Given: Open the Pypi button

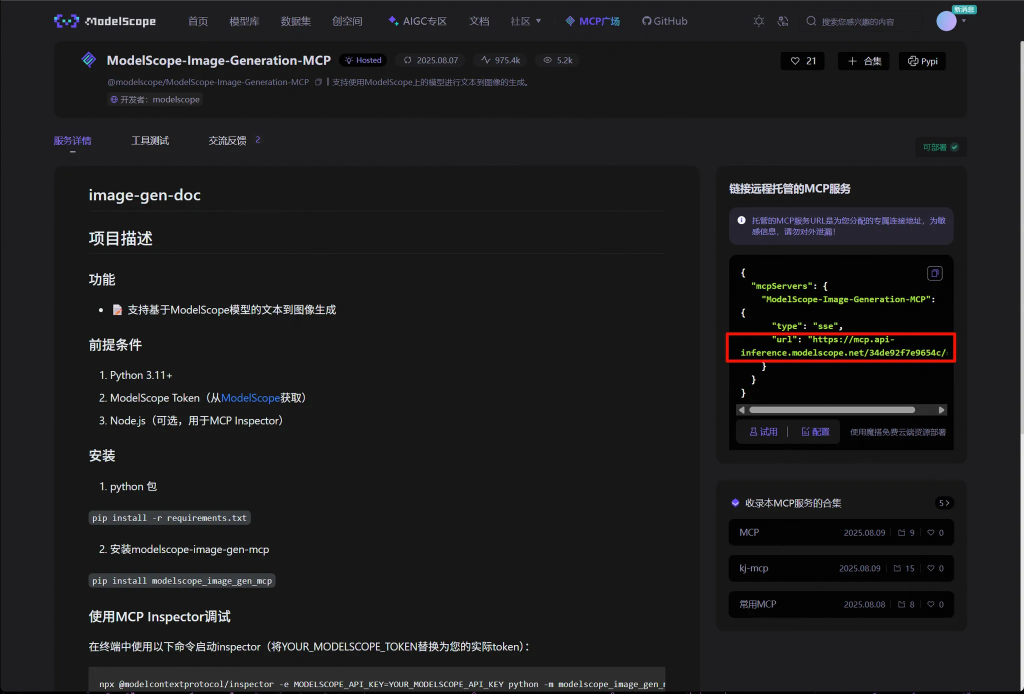Looking at the screenshot, I should 922,61.
